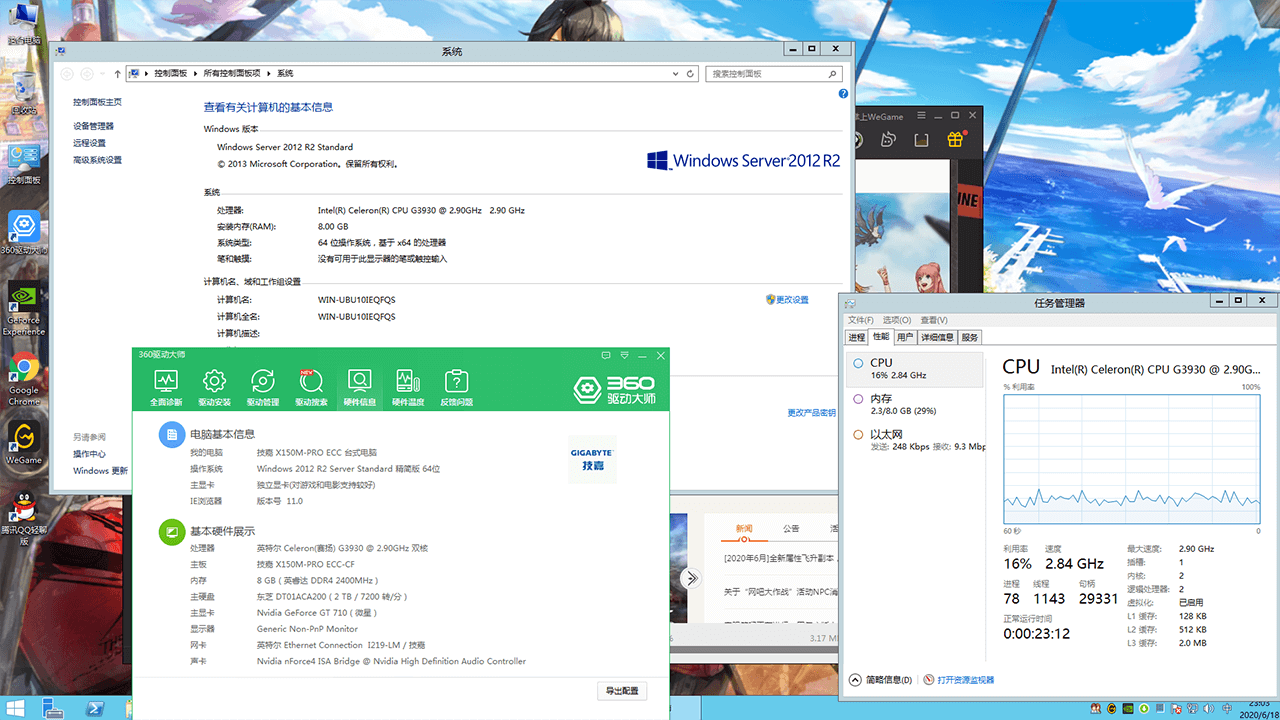Switch to 新闻 tab in game launcher
1280x720 pixels.
[x=743, y=528]
